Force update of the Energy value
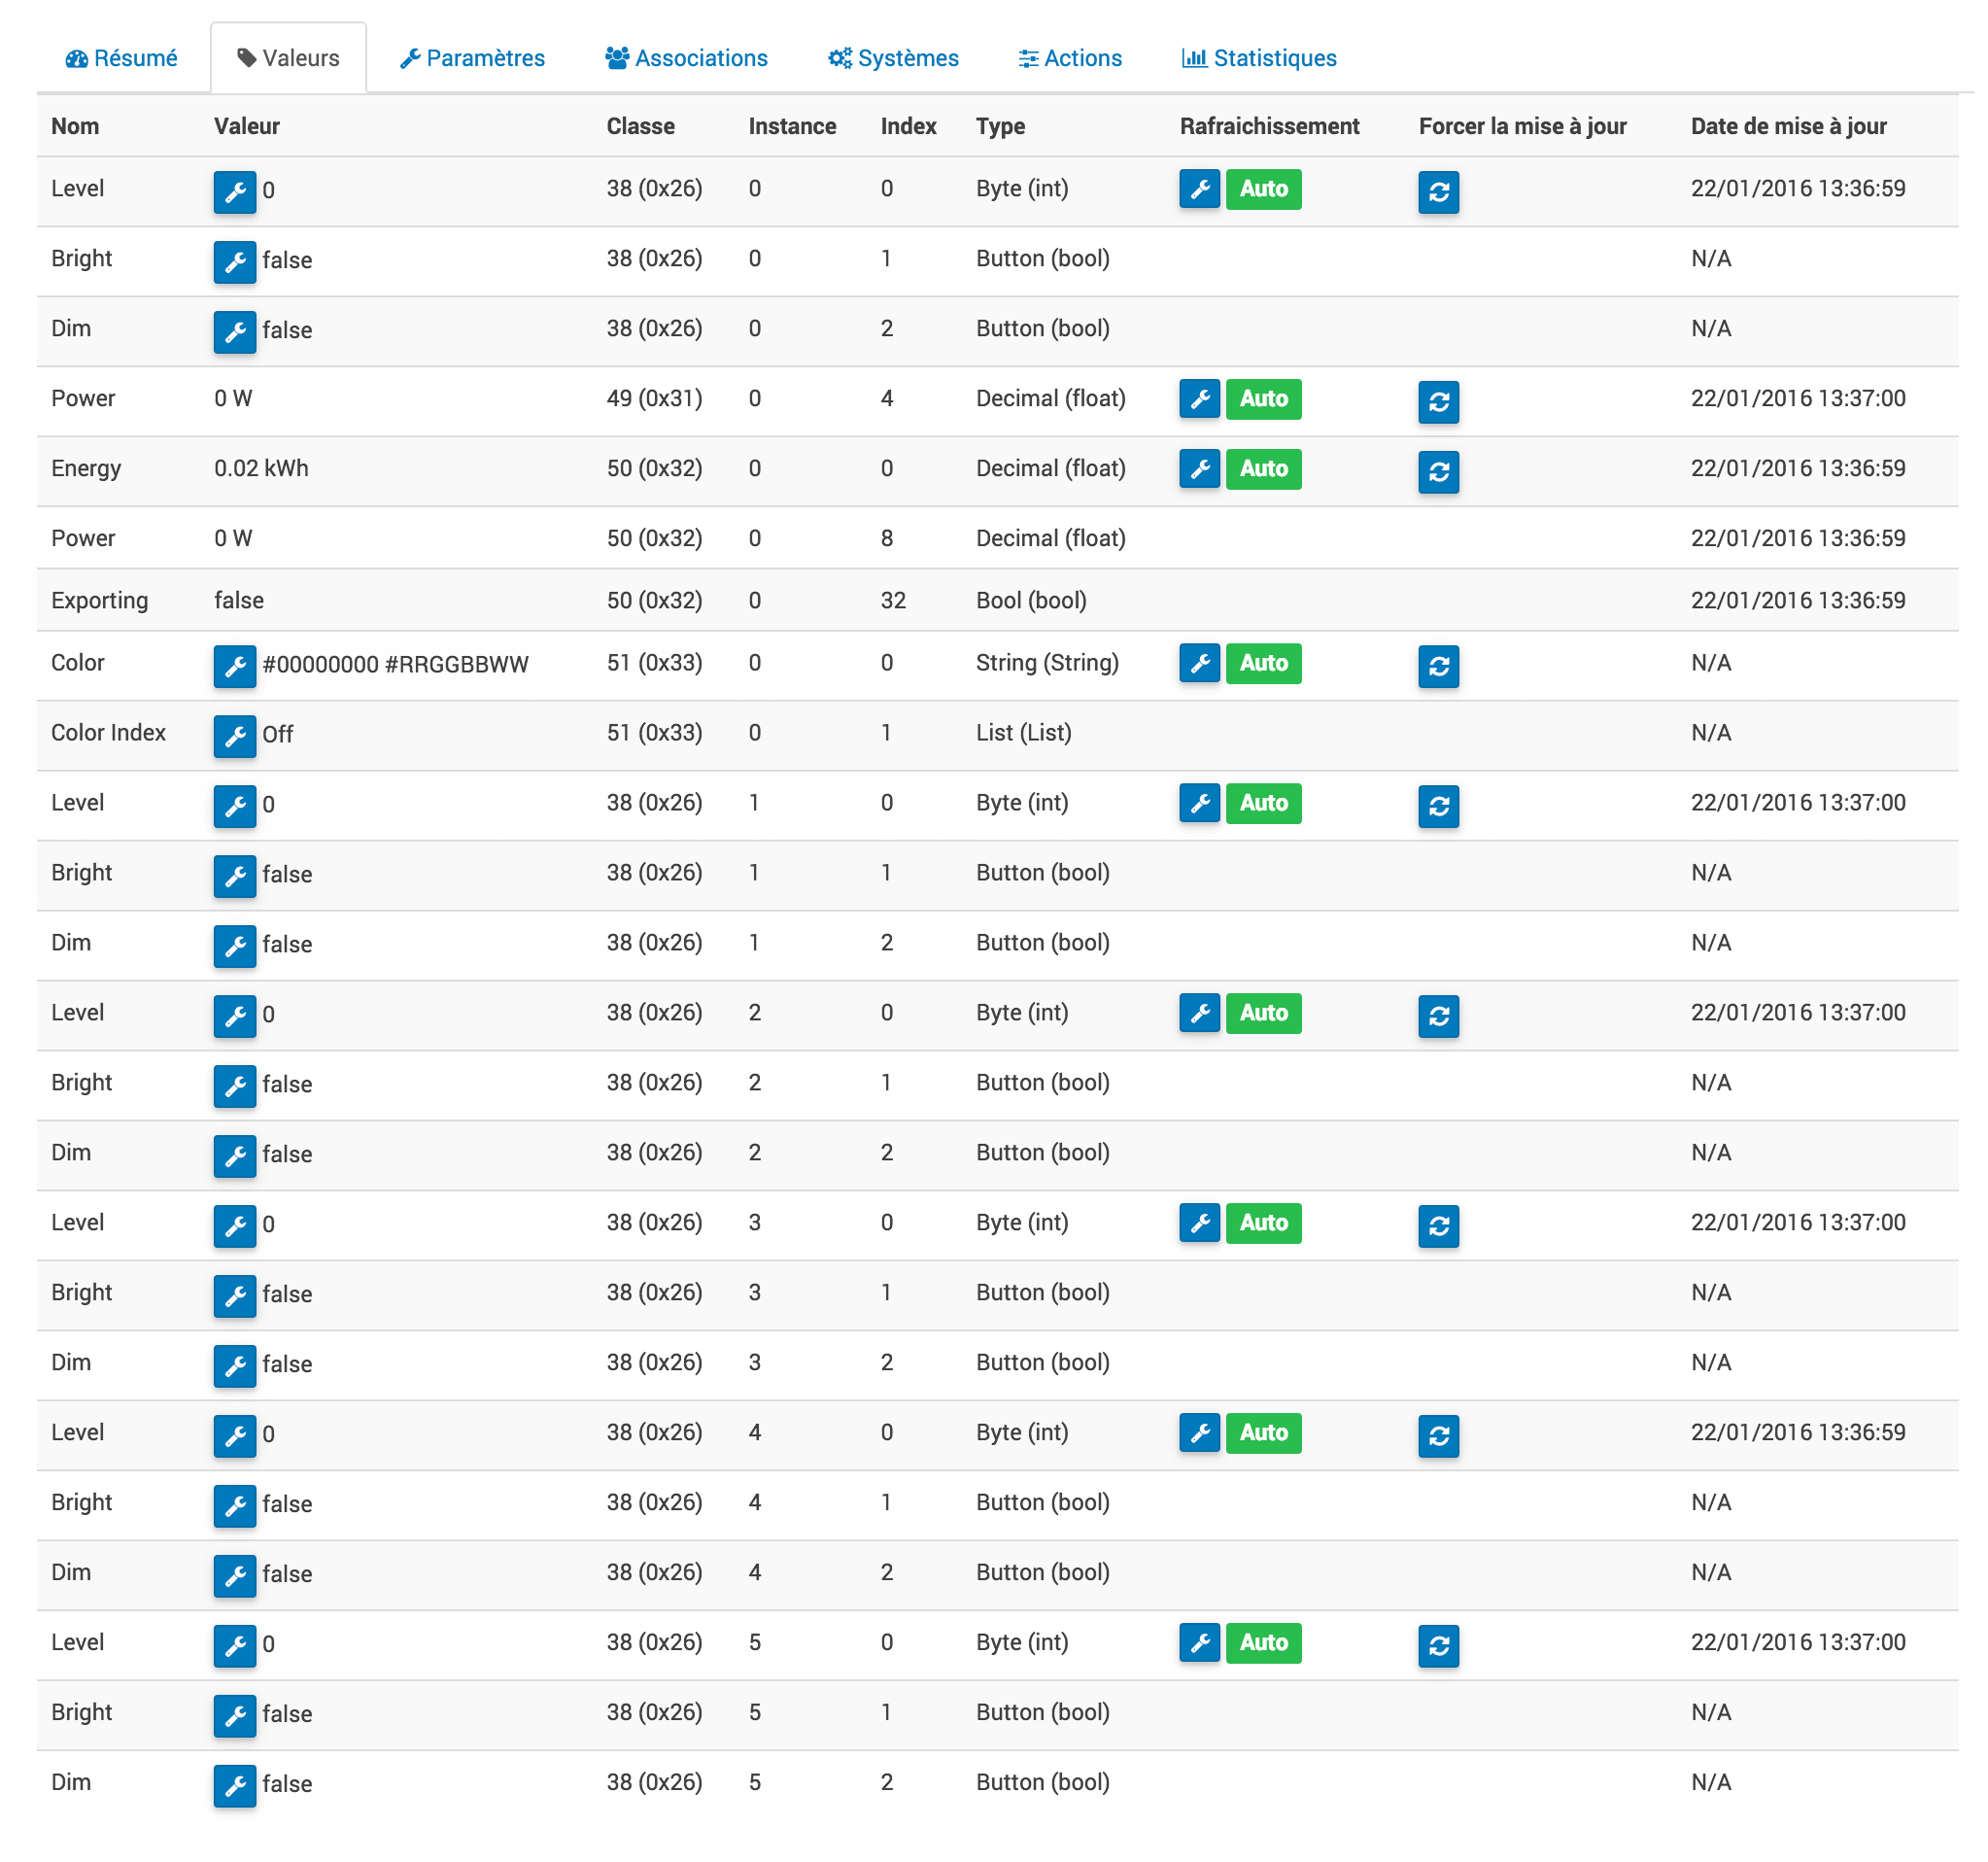The width and height of the screenshot is (1988, 1862). click(x=1439, y=472)
